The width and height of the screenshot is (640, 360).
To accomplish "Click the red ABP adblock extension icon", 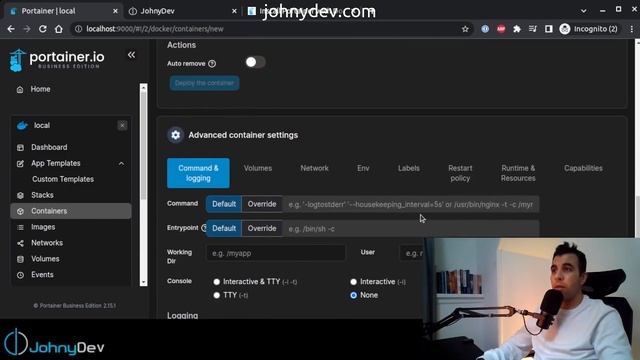I will pos(501,29).
